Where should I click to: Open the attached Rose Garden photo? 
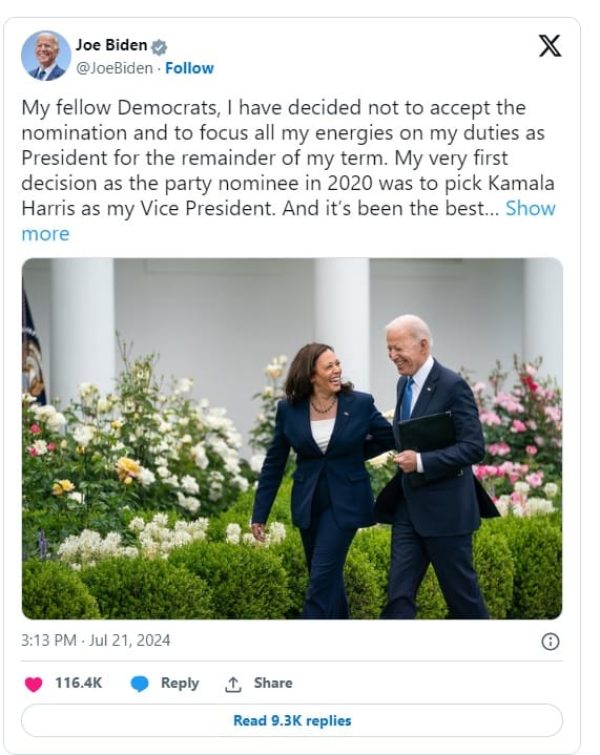pyautogui.click(x=291, y=438)
